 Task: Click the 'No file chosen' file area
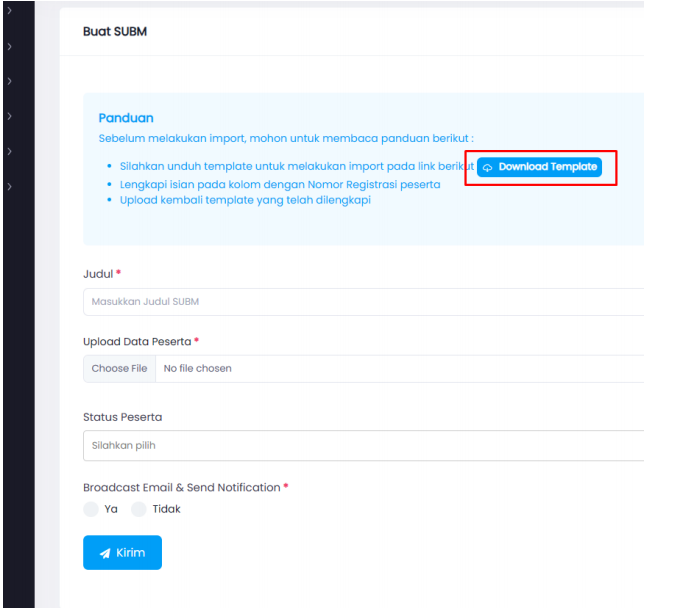[300, 368]
